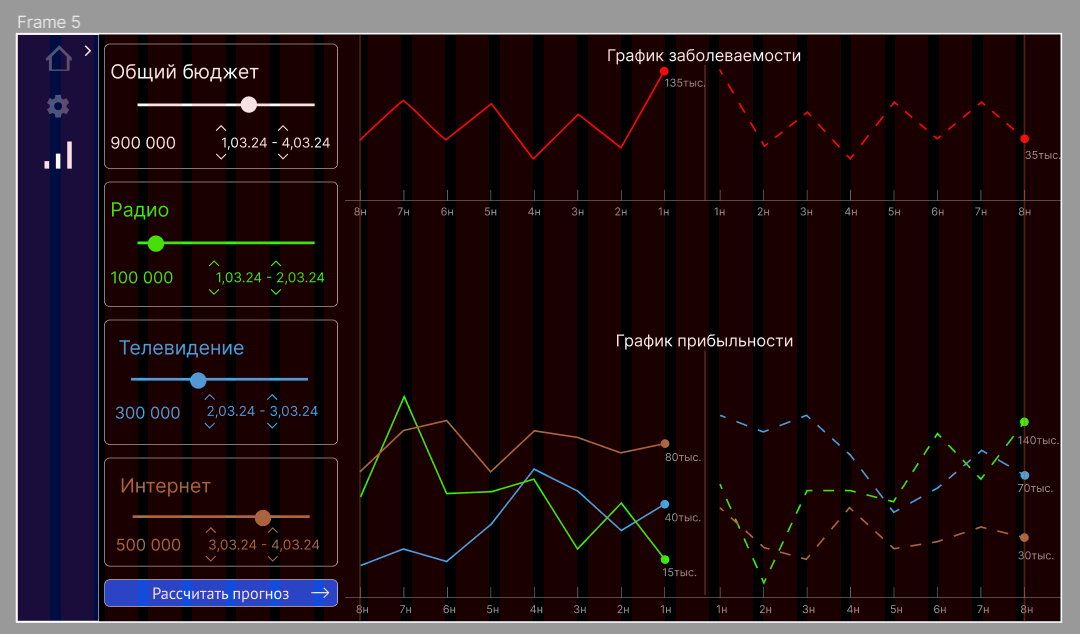Move the Общий бюджет slider handle

[x=249, y=104]
